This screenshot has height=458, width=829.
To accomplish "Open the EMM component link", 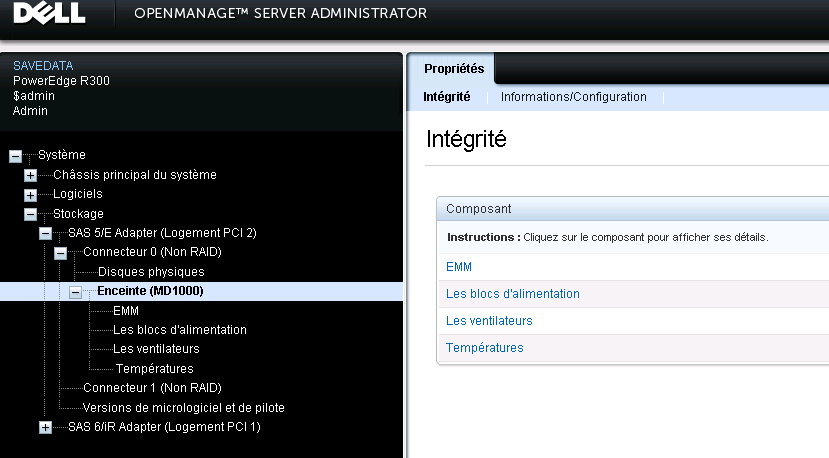I will tap(458, 267).
